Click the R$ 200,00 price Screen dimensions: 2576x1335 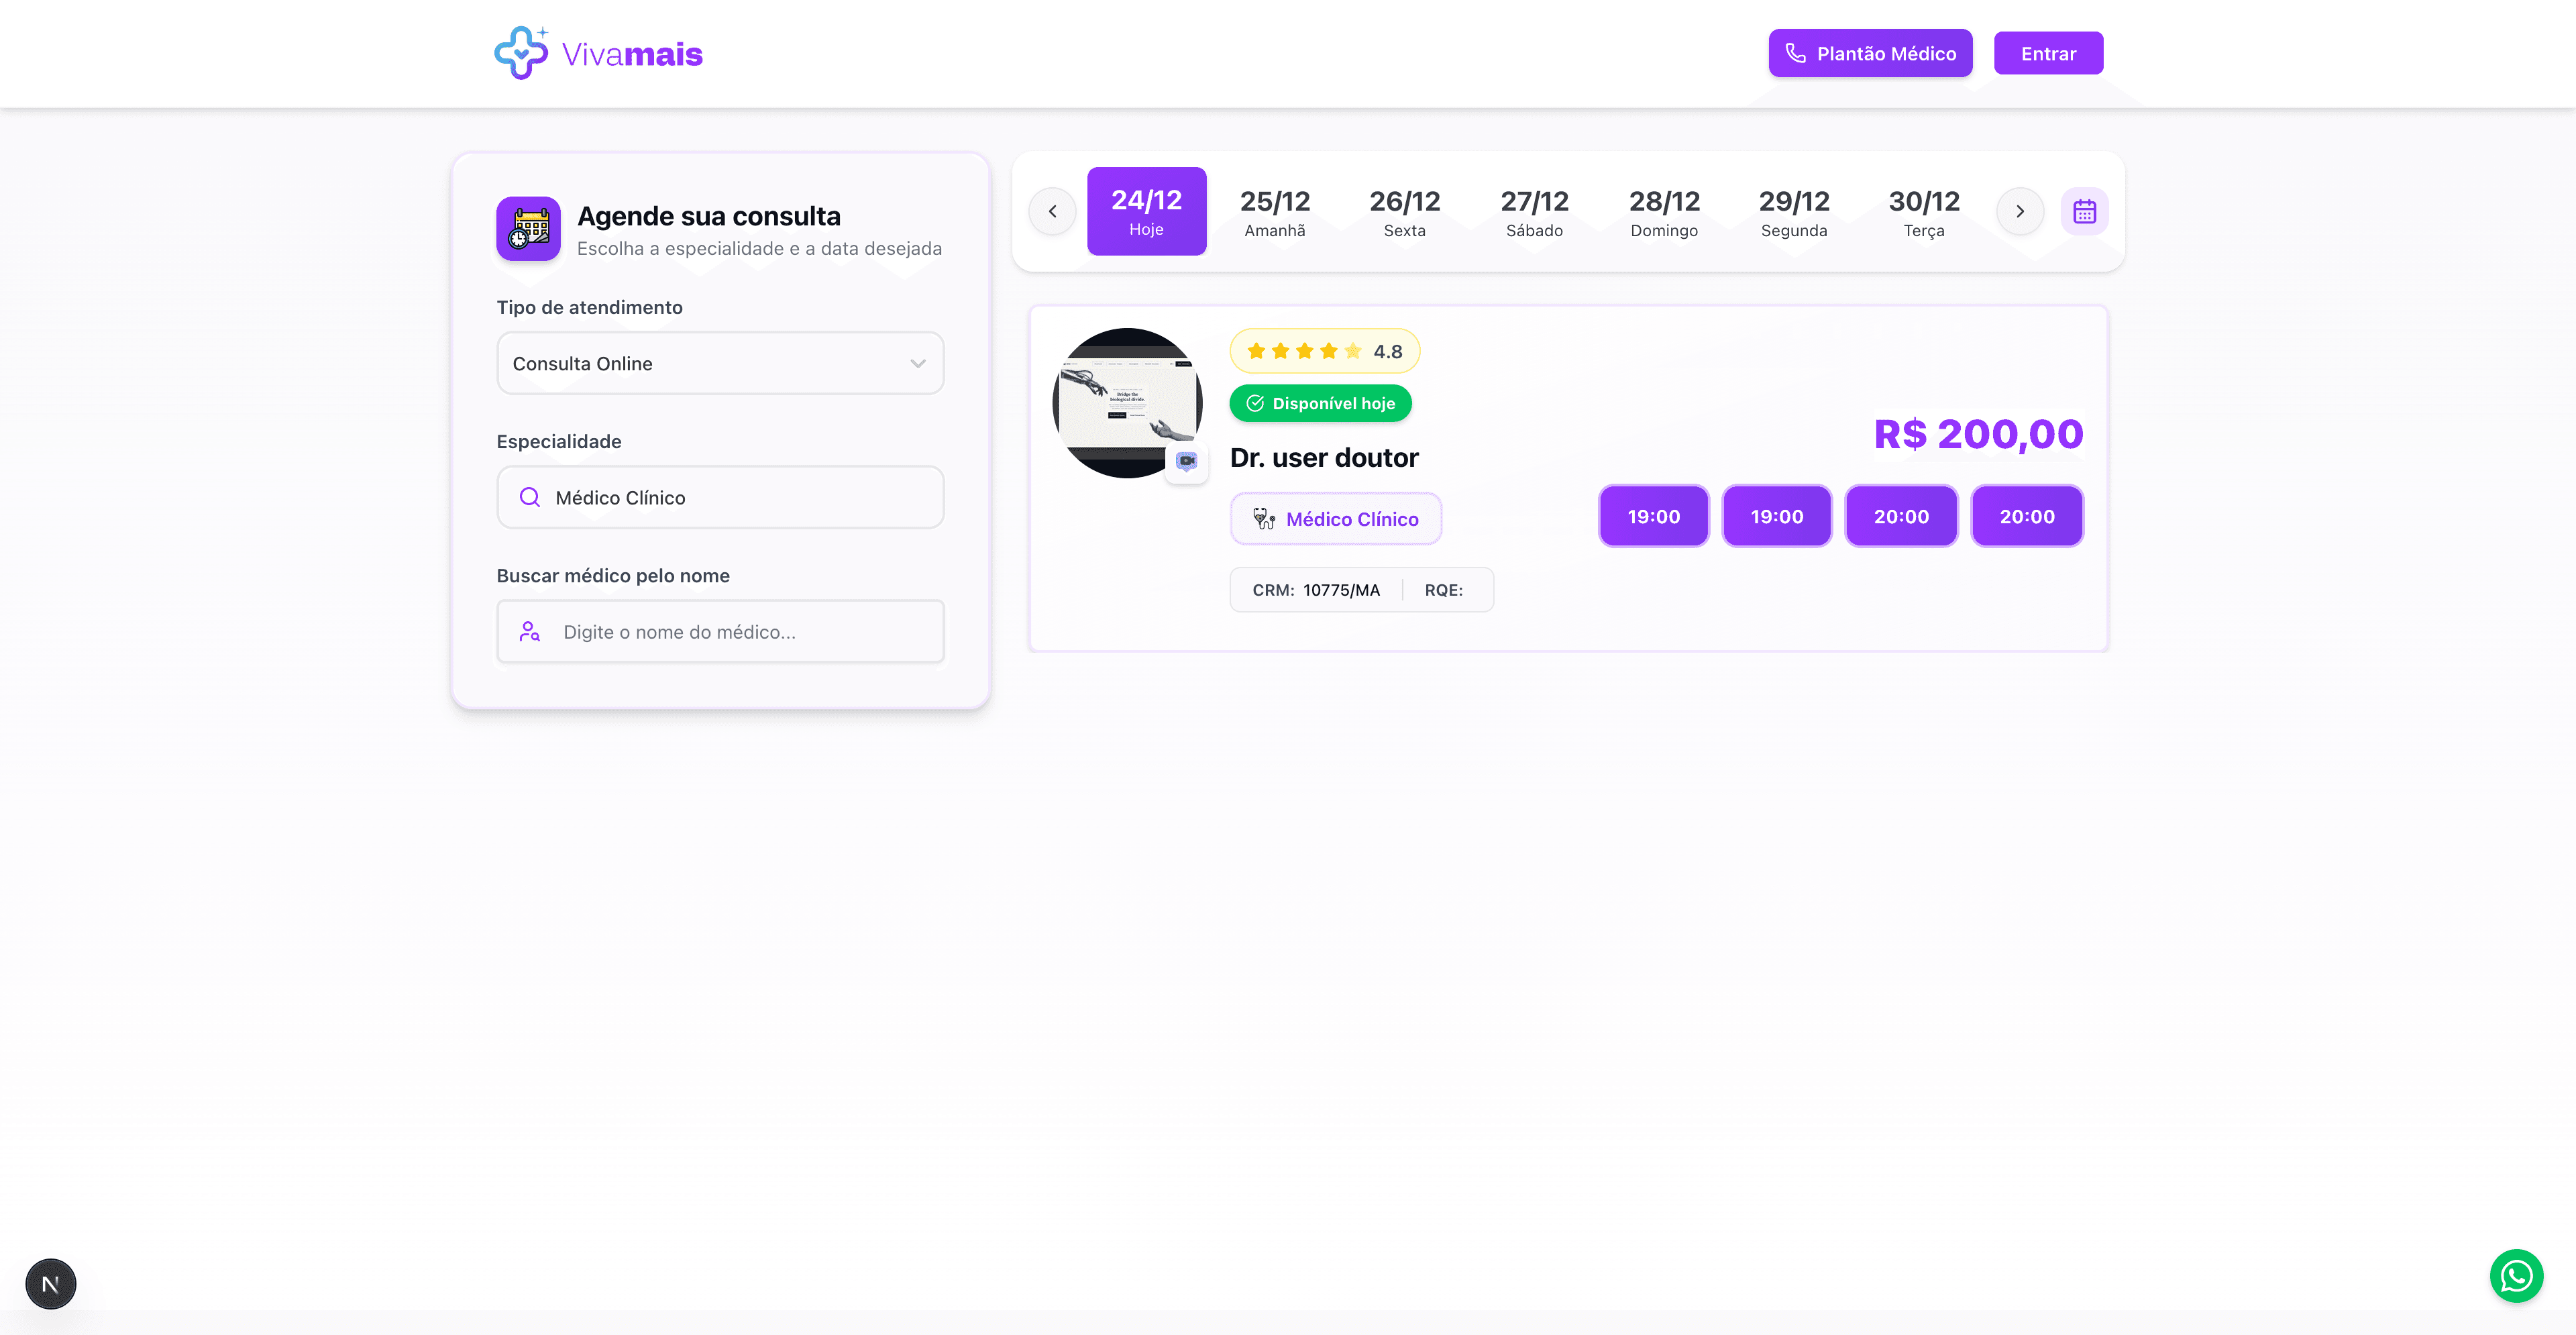click(x=1978, y=434)
